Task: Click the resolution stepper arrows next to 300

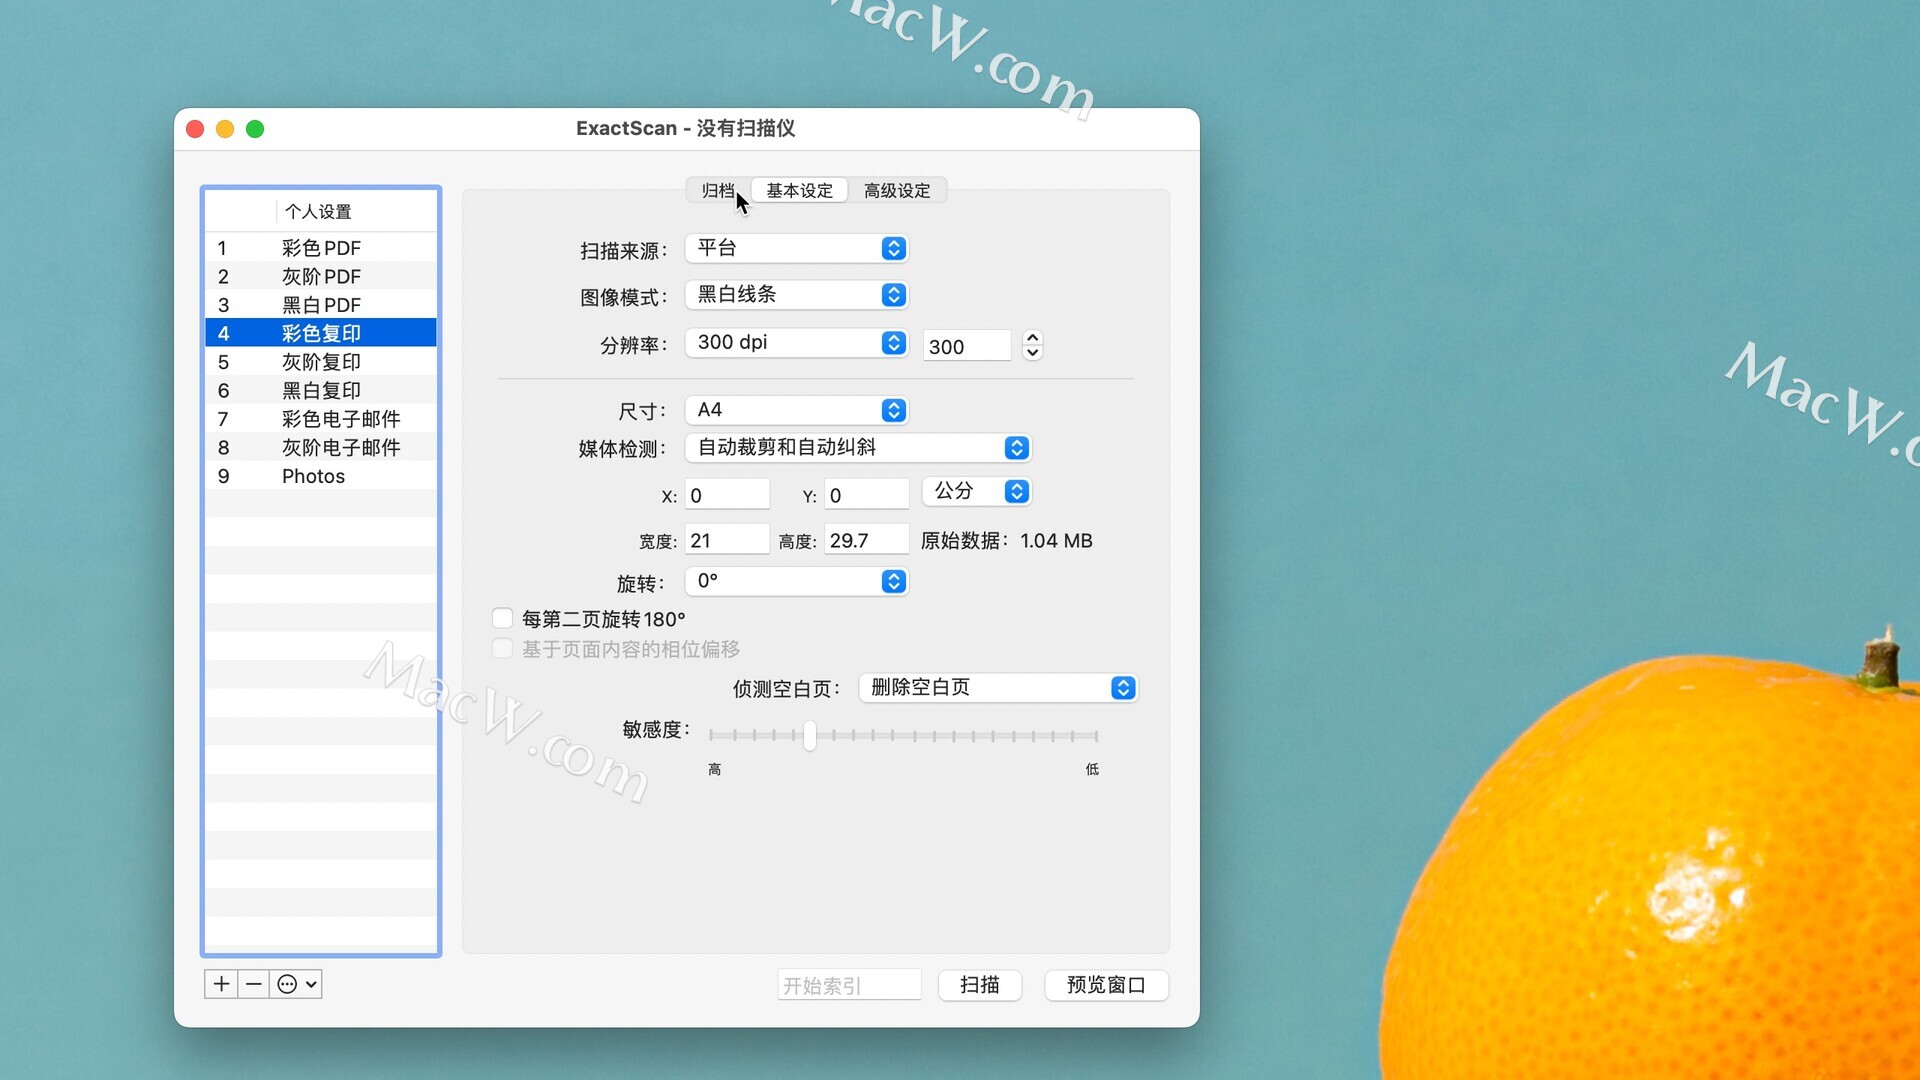Action: 1033,345
